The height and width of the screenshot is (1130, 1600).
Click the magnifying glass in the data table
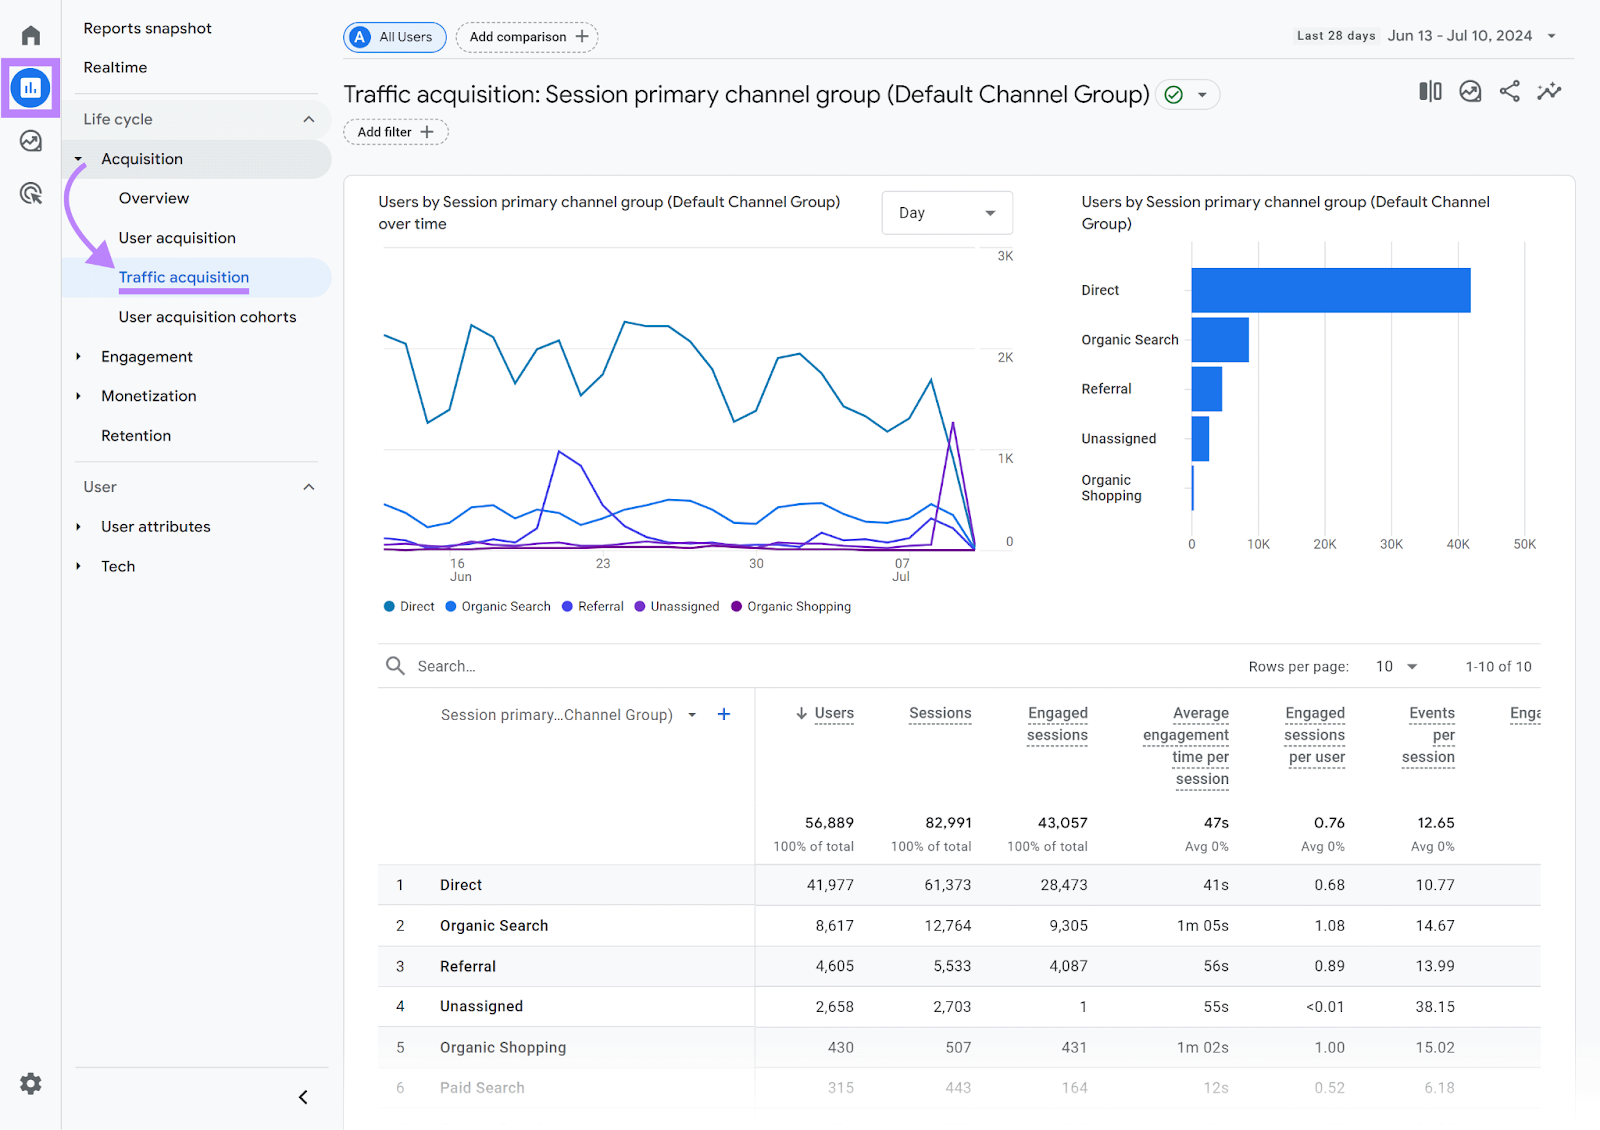(x=395, y=665)
